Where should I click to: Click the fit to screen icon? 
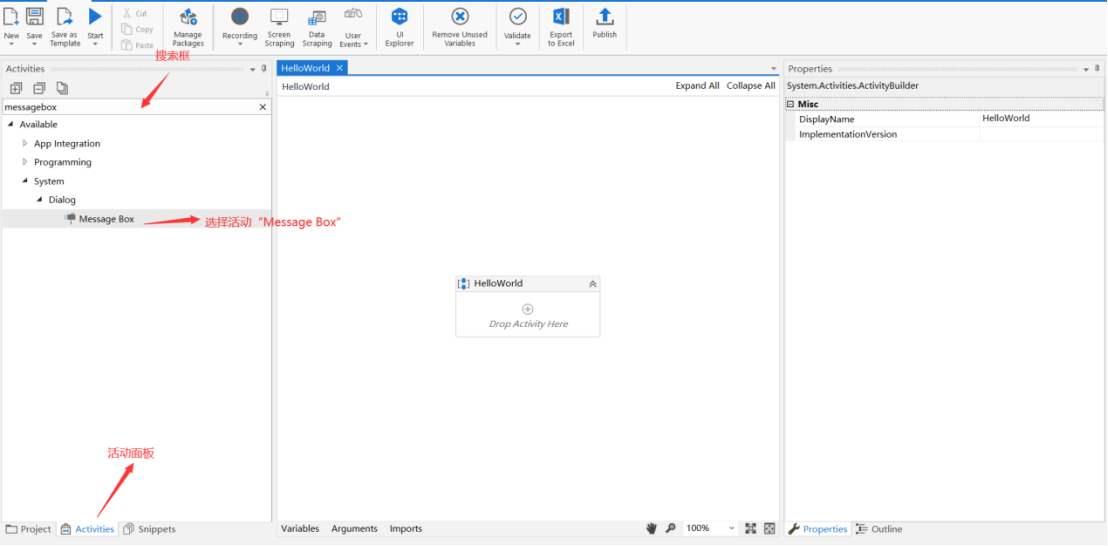750,528
